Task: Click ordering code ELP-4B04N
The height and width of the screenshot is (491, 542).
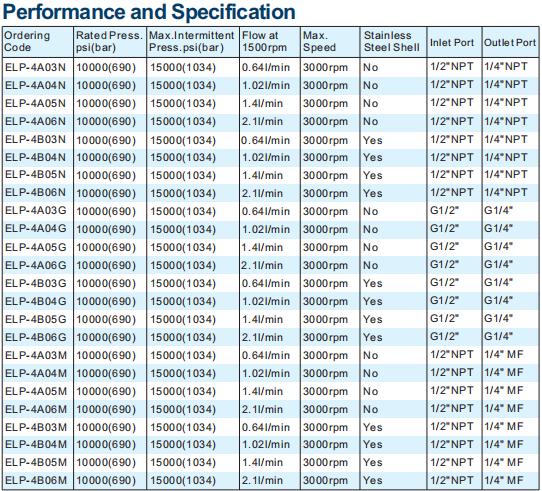Action: (35, 157)
